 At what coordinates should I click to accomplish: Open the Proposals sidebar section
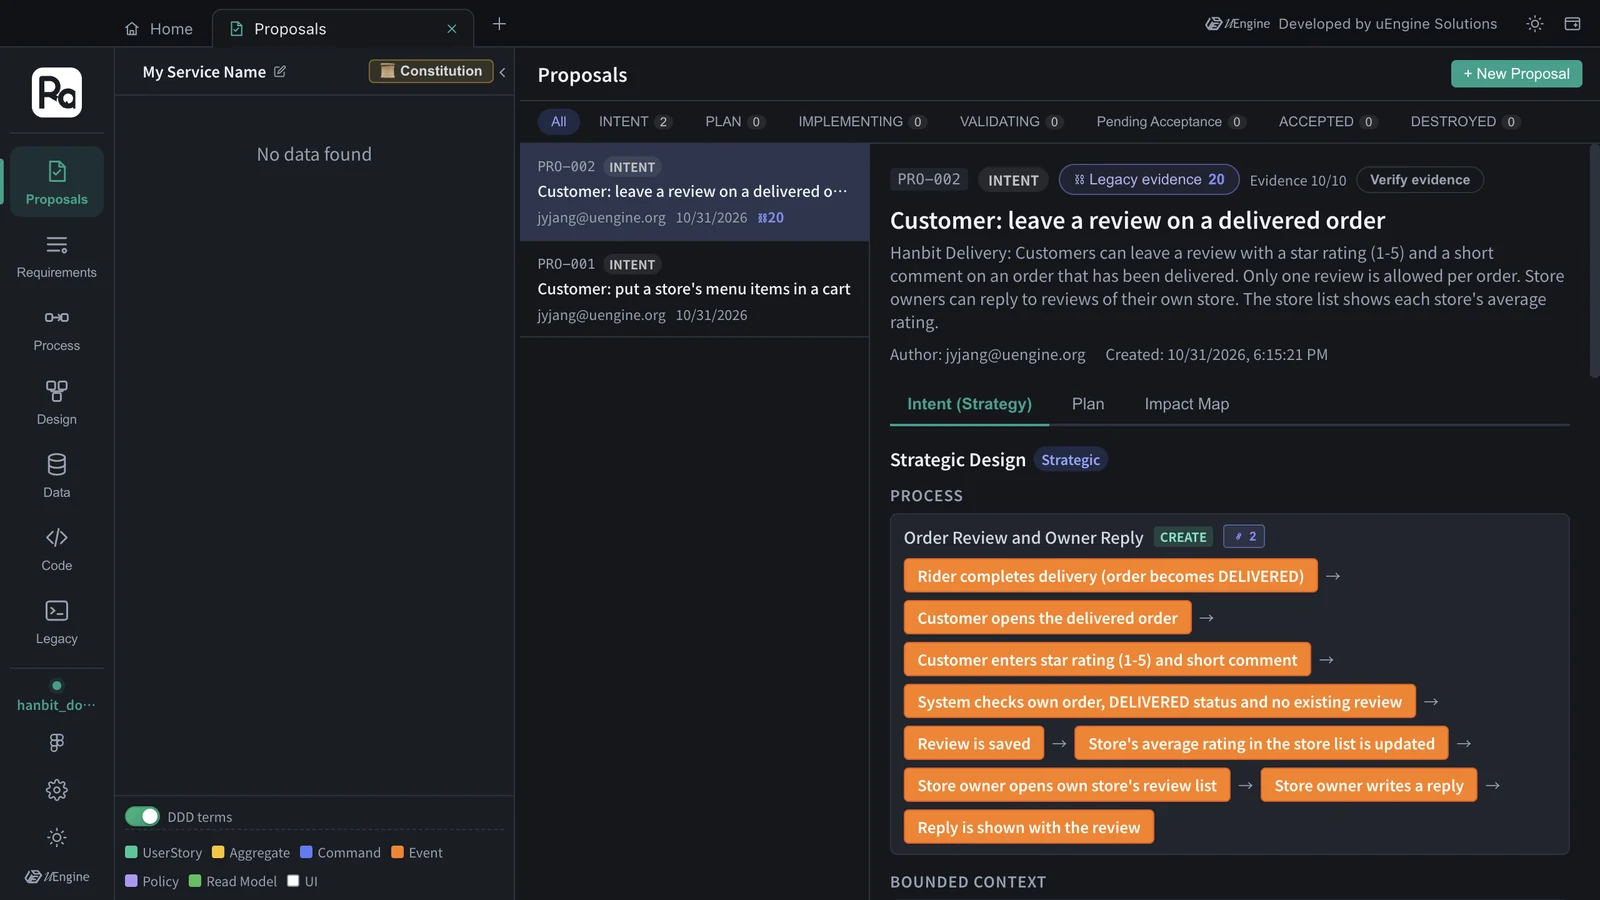click(57, 182)
